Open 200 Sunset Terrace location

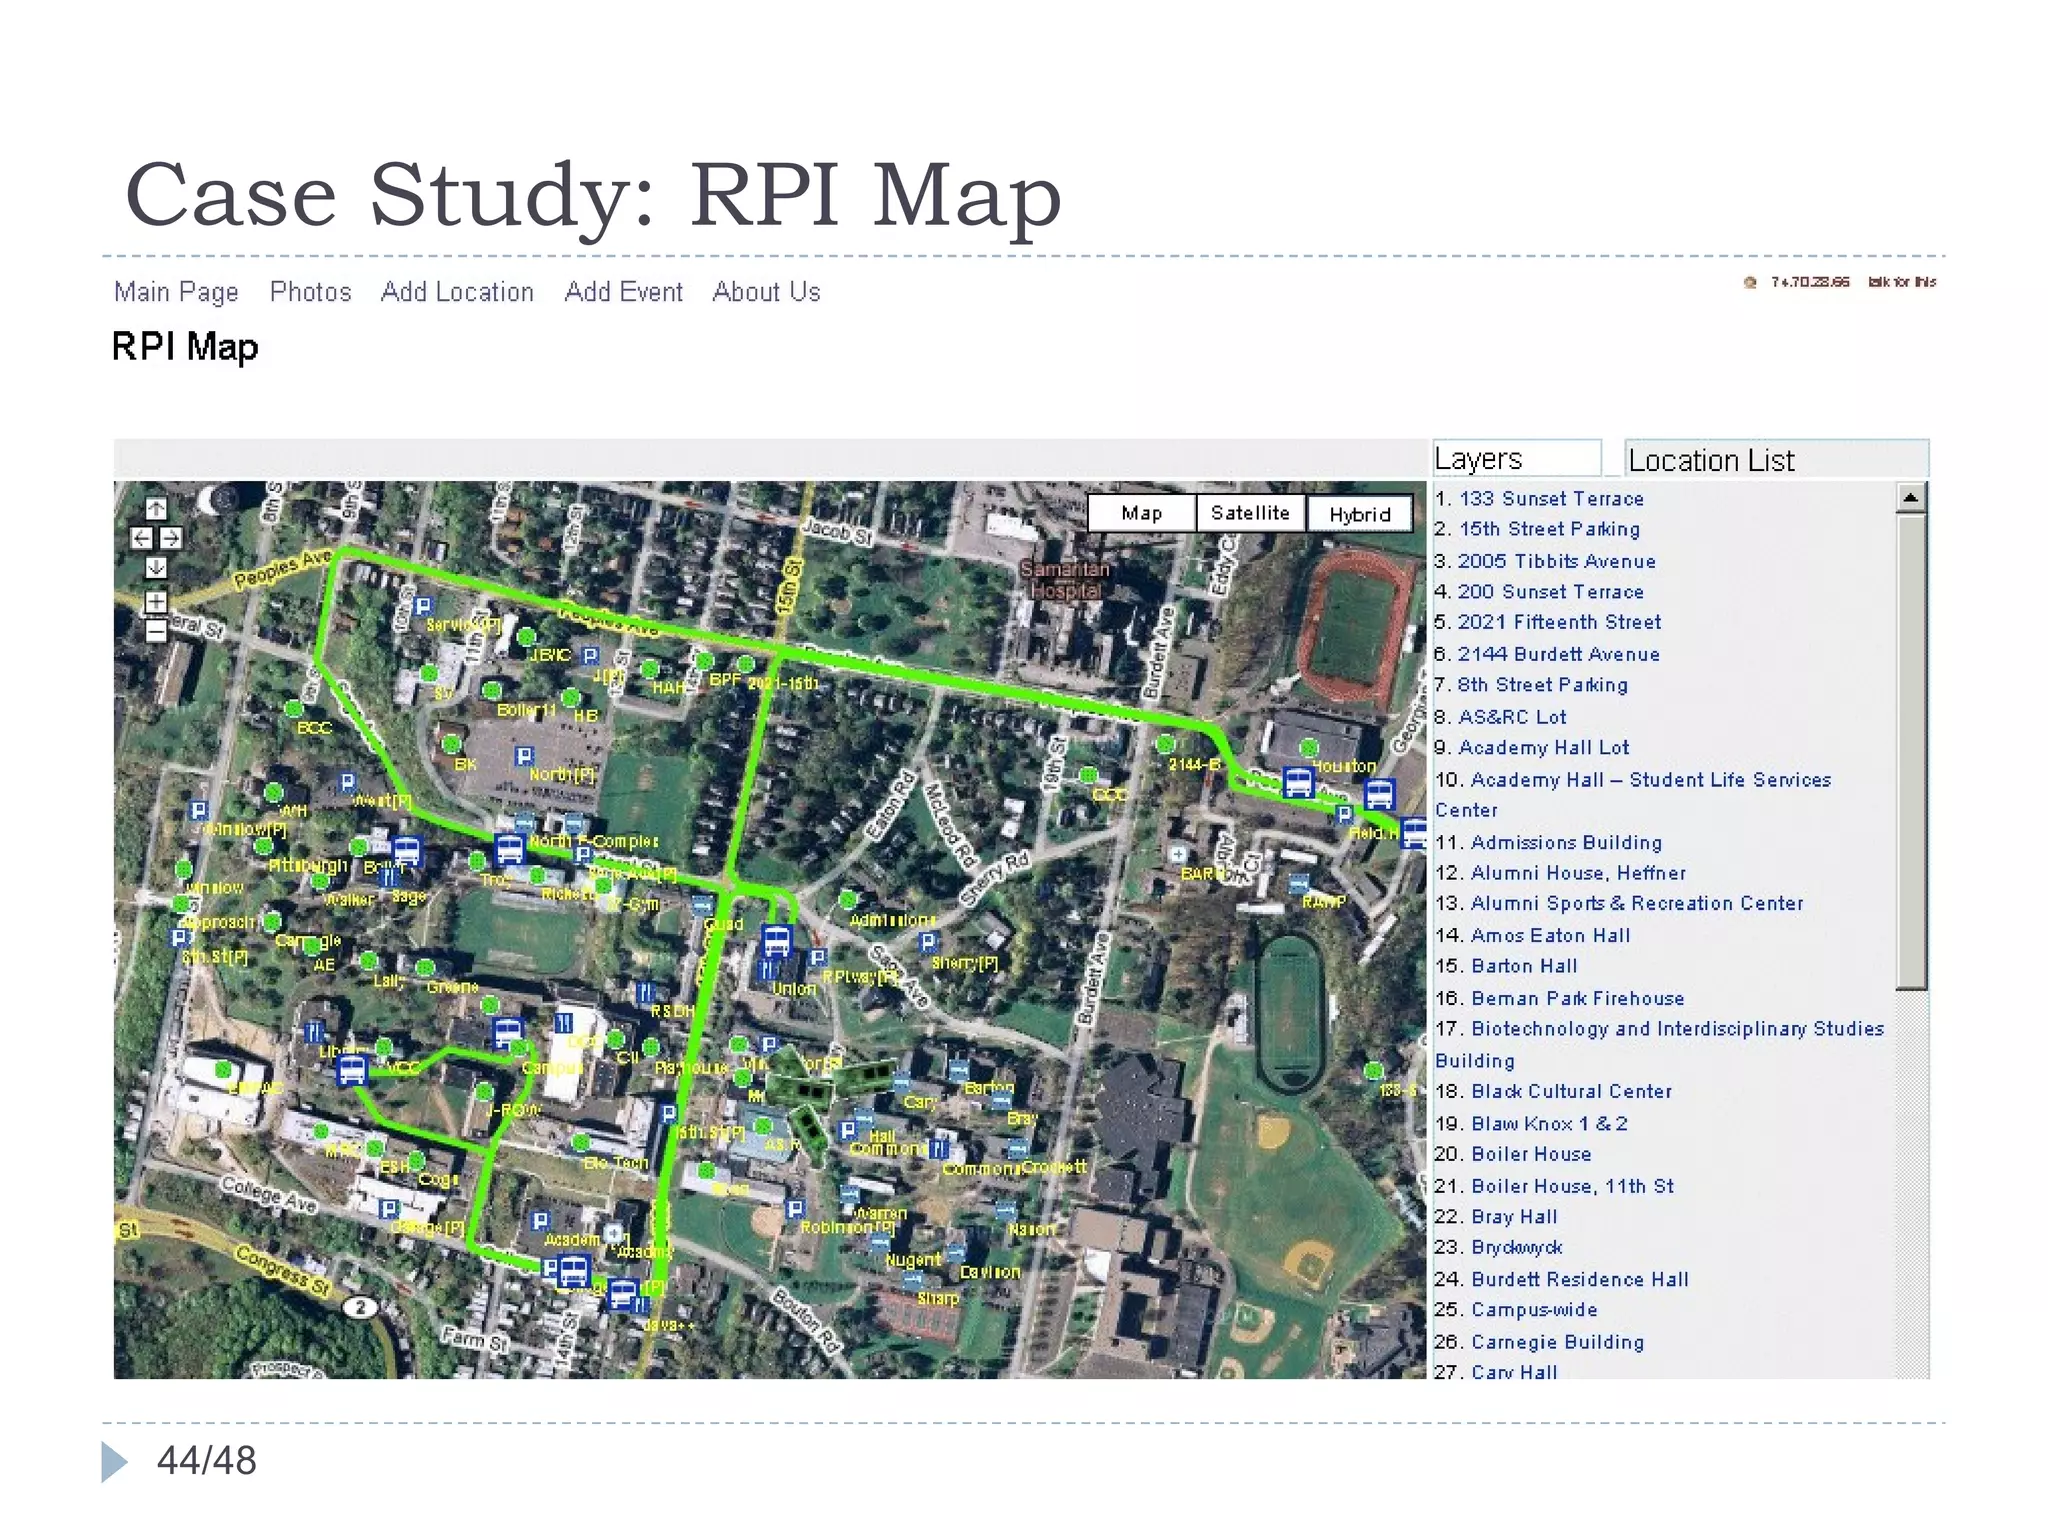pos(1550,592)
